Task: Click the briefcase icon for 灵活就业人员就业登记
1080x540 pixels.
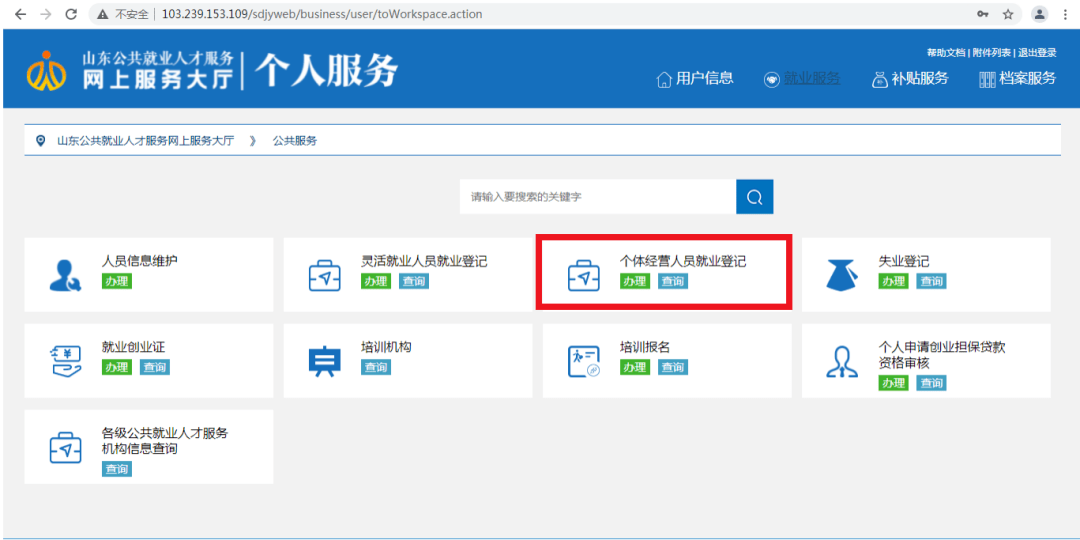Action: point(324,276)
